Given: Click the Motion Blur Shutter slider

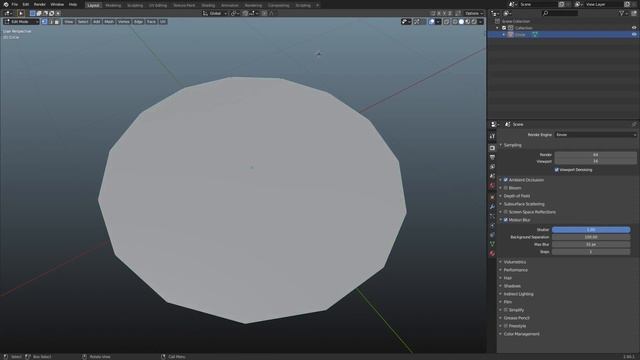Looking at the screenshot, I should coord(591,230).
